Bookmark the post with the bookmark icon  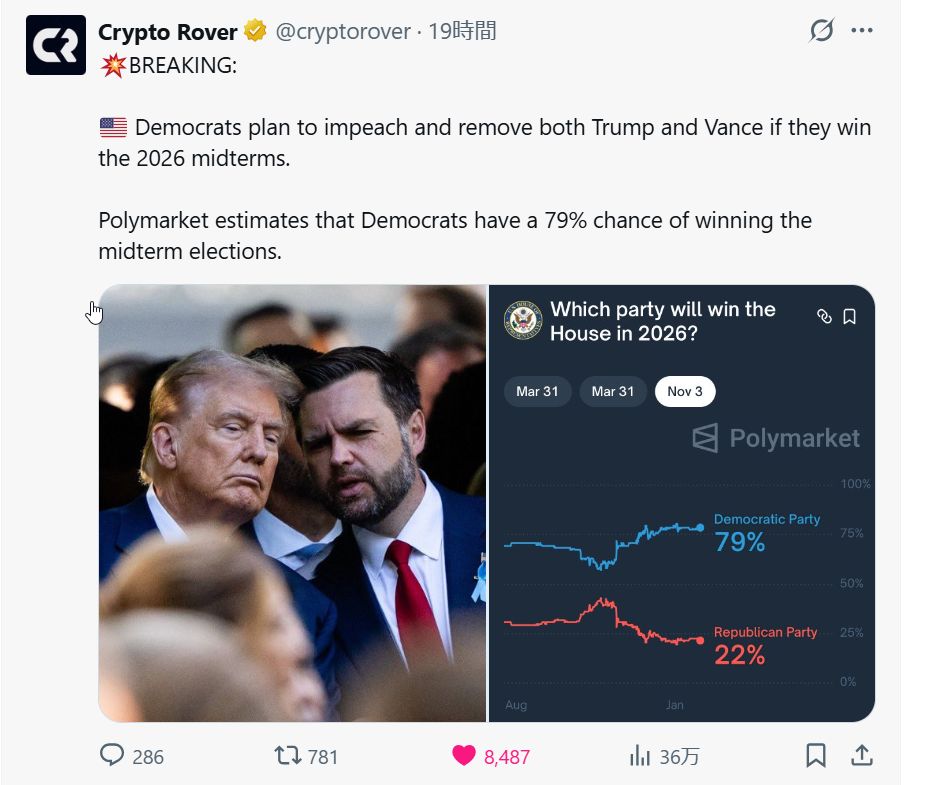click(x=816, y=756)
